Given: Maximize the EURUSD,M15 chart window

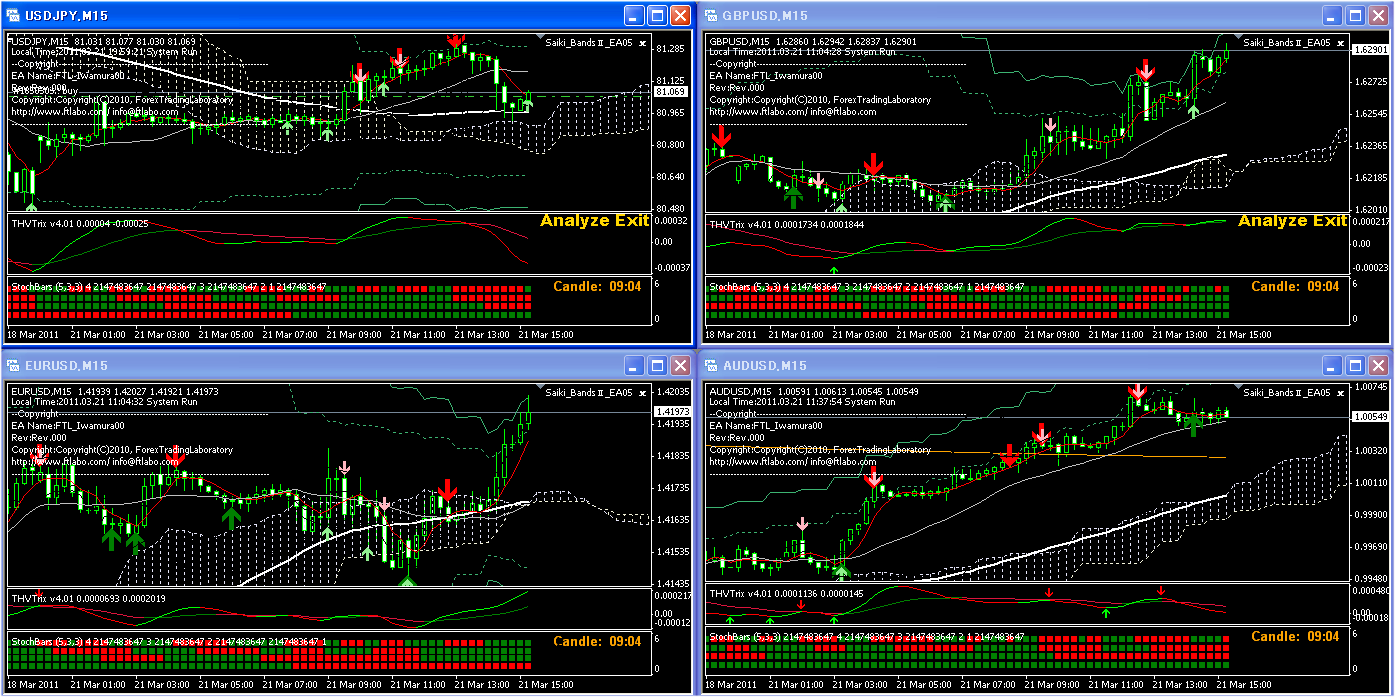Looking at the screenshot, I should click(657, 366).
